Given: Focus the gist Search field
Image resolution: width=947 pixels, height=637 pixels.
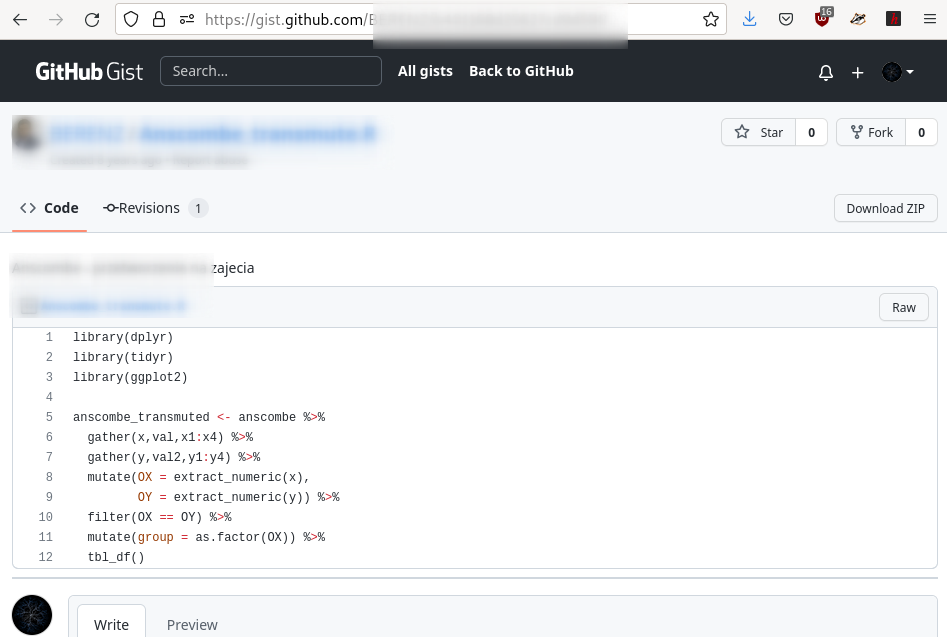Looking at the screenshot, I should pos(271,71).
